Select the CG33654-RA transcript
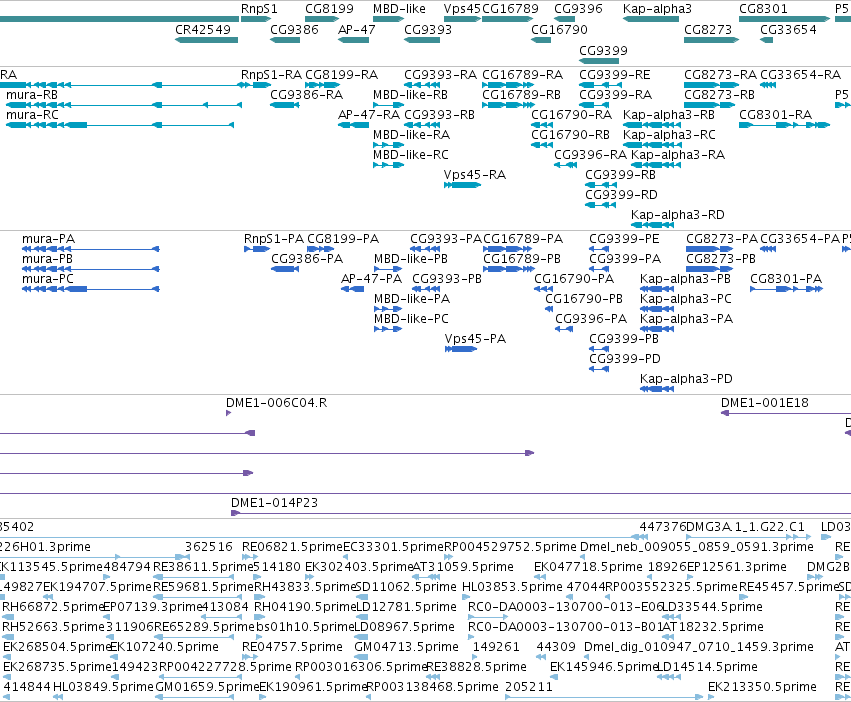The width and height of the screenshot is (851, 702). tap(767, 85)
